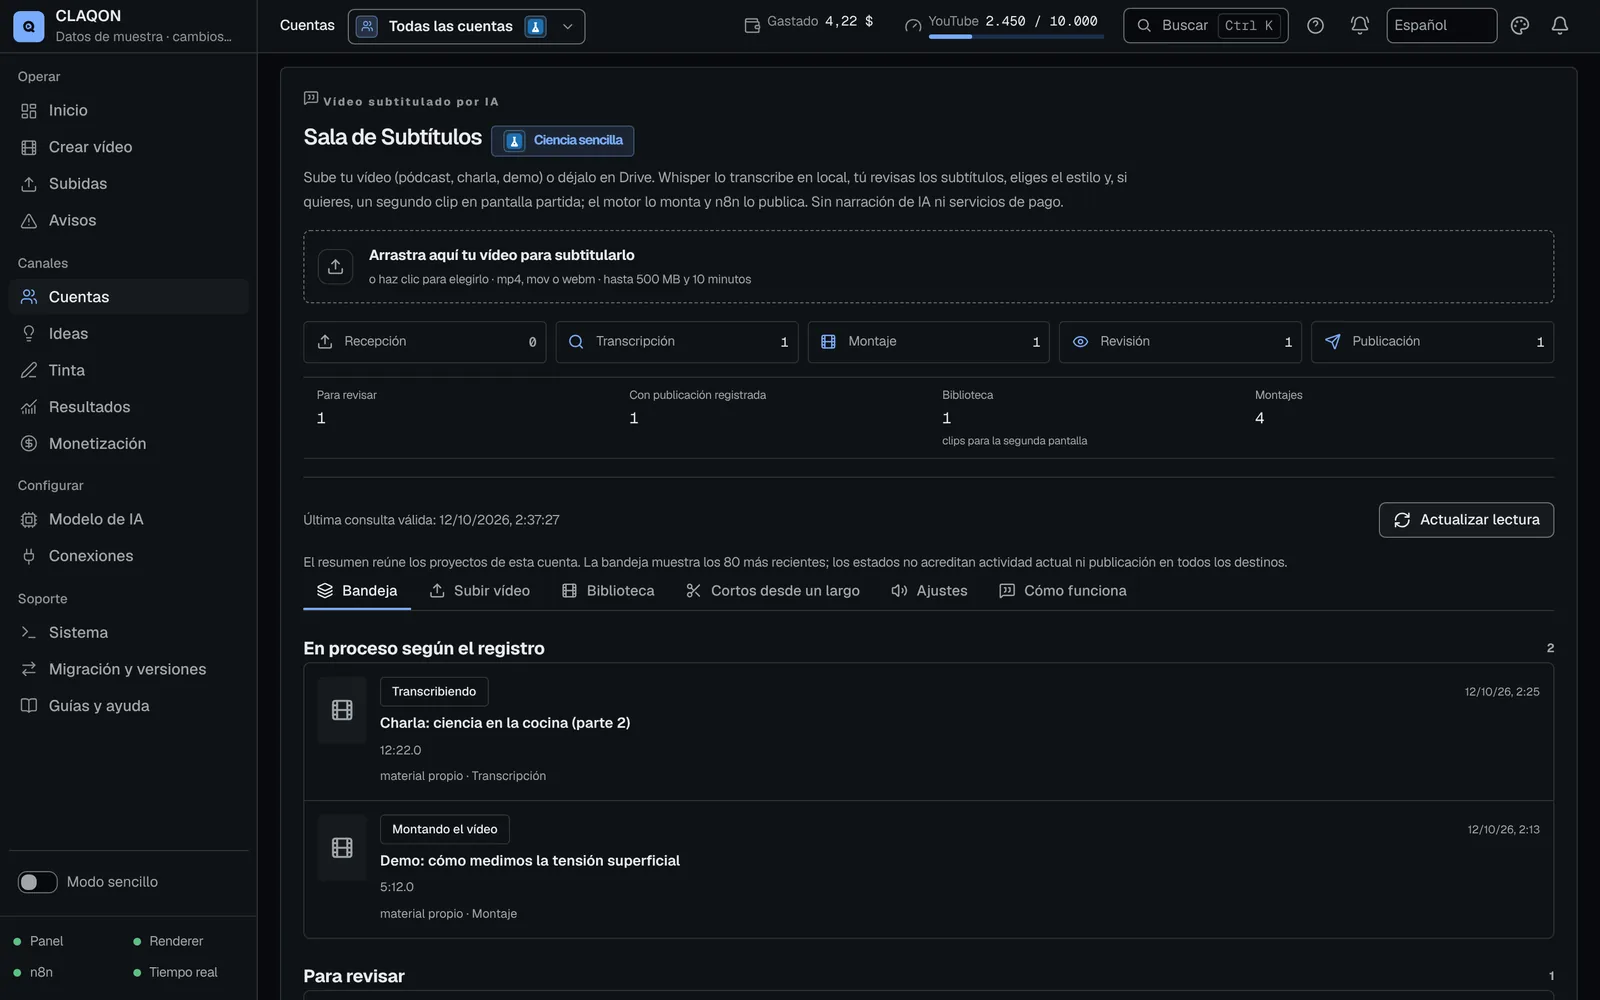Switch to the Subir vídeo tab

click(x=480, y=591)
